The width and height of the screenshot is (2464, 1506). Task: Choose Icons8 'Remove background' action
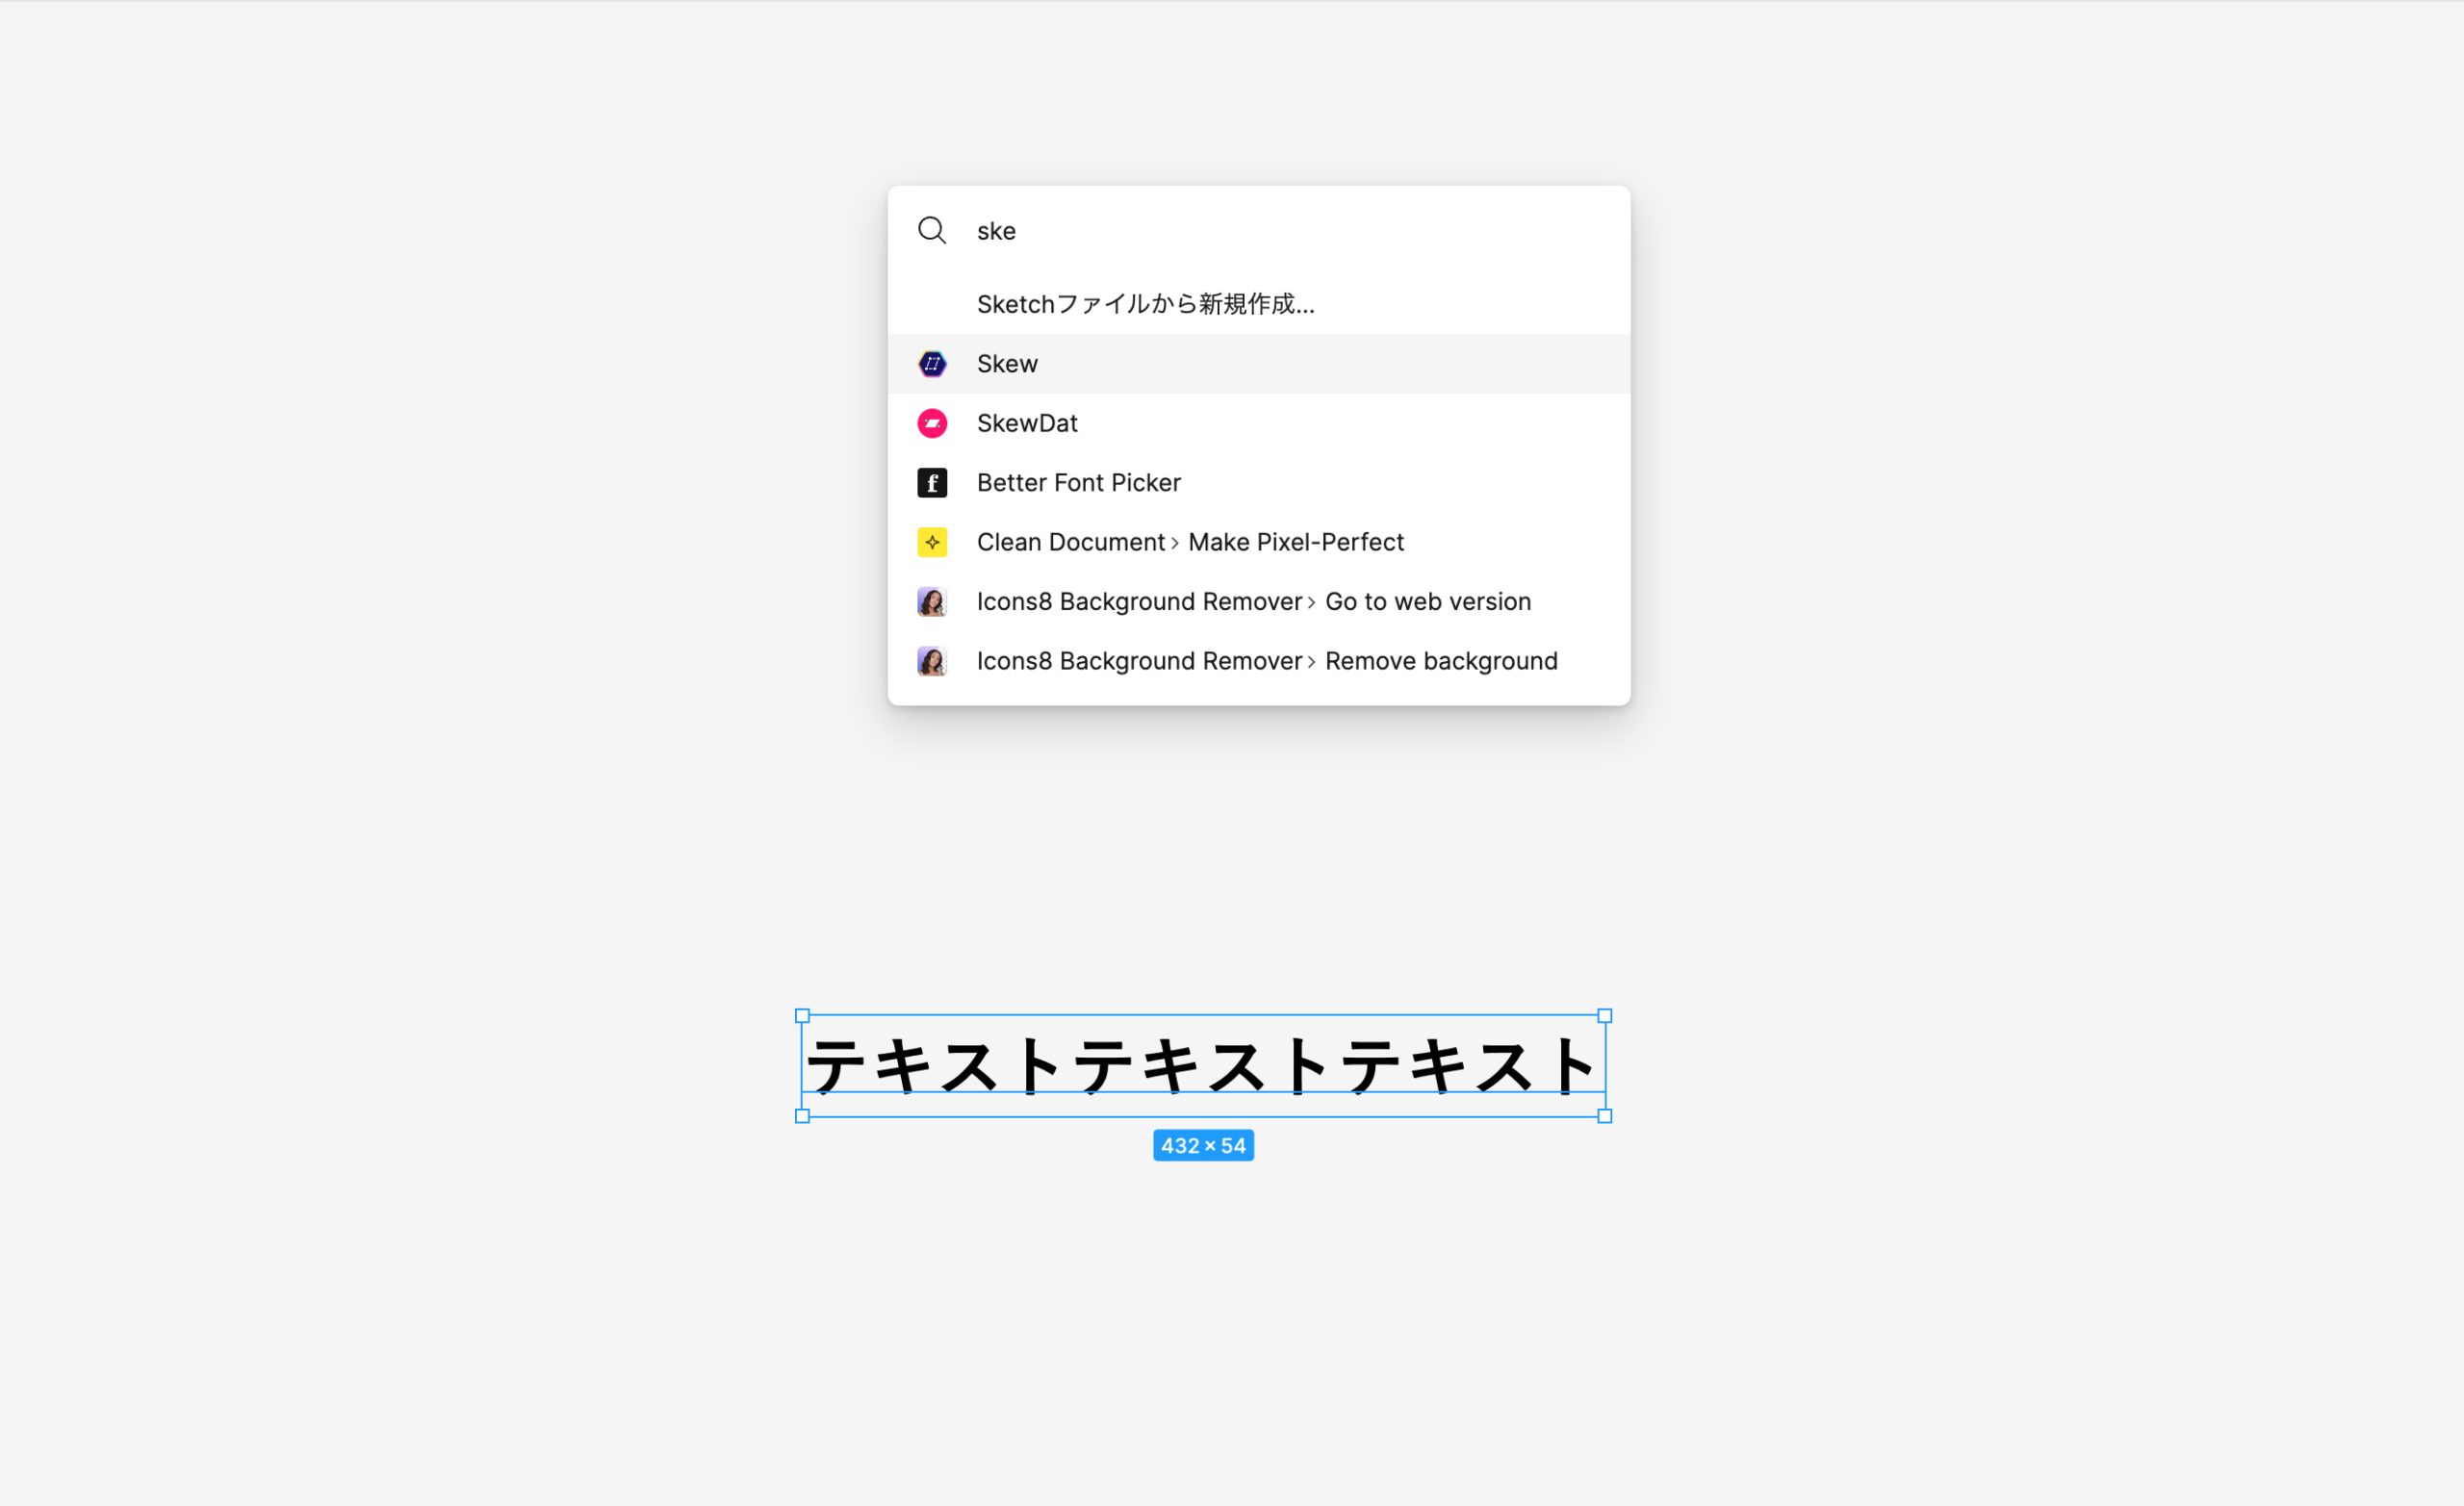(x=1259, y=661)
